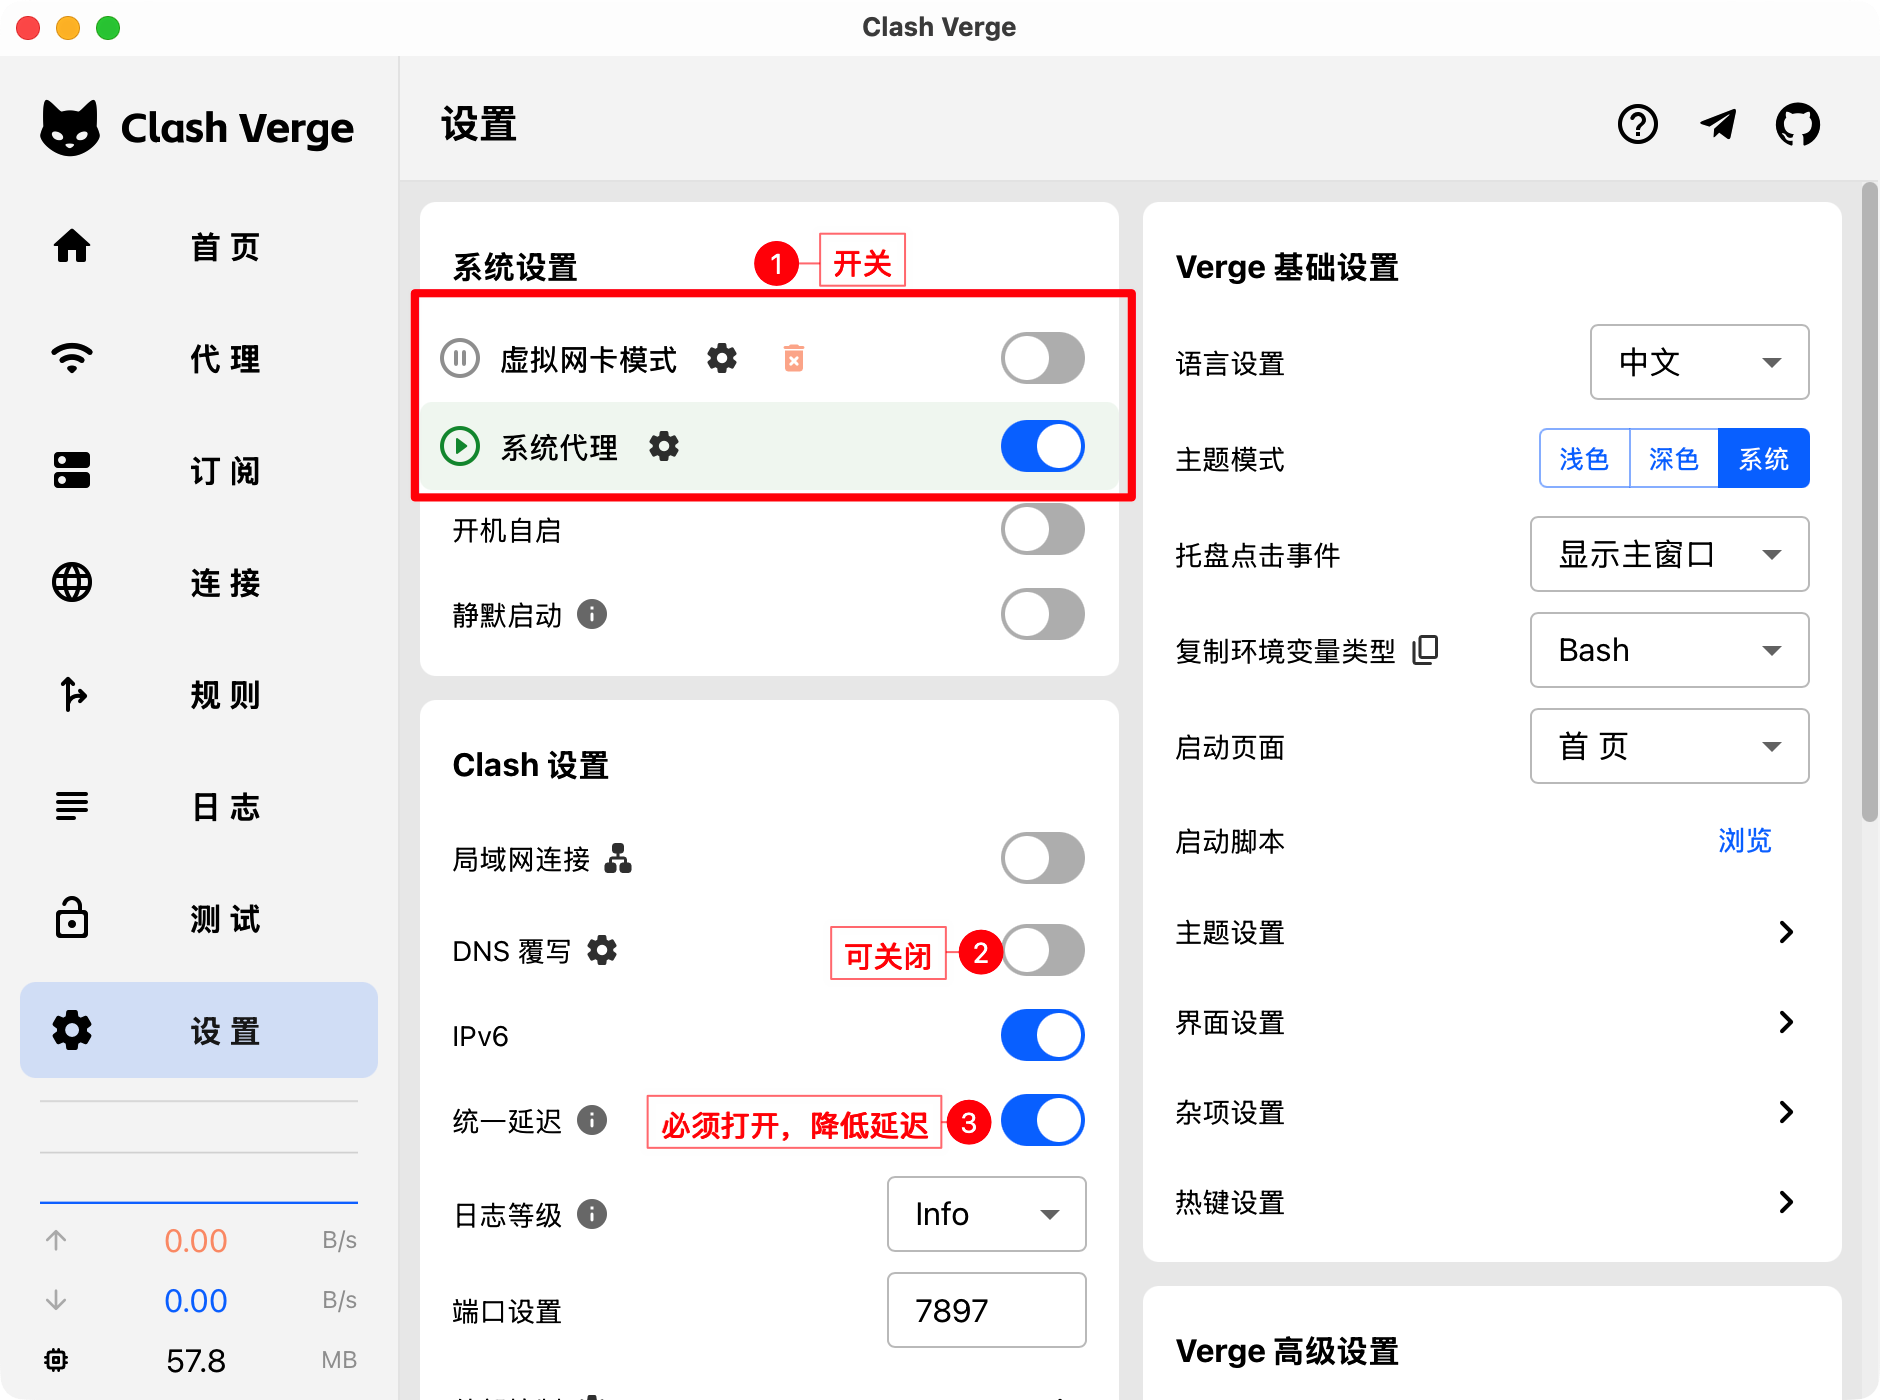Open virtual network card mode settings gear

[722, 358]
